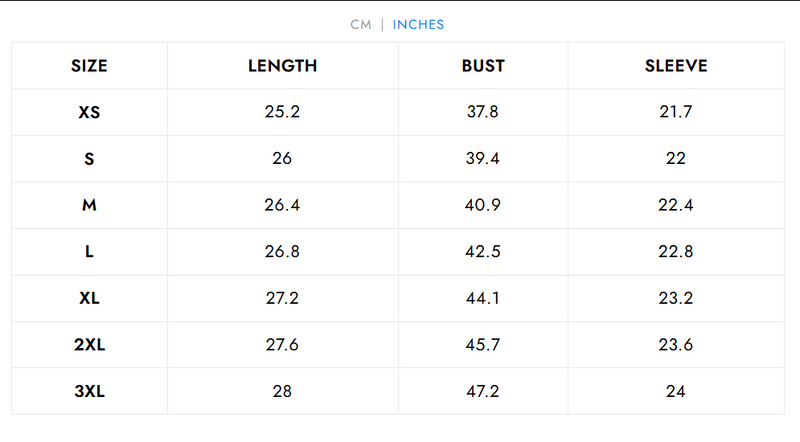Click the L size row label
This screenshot has width=800, height=442.
[x=89, y=251]
